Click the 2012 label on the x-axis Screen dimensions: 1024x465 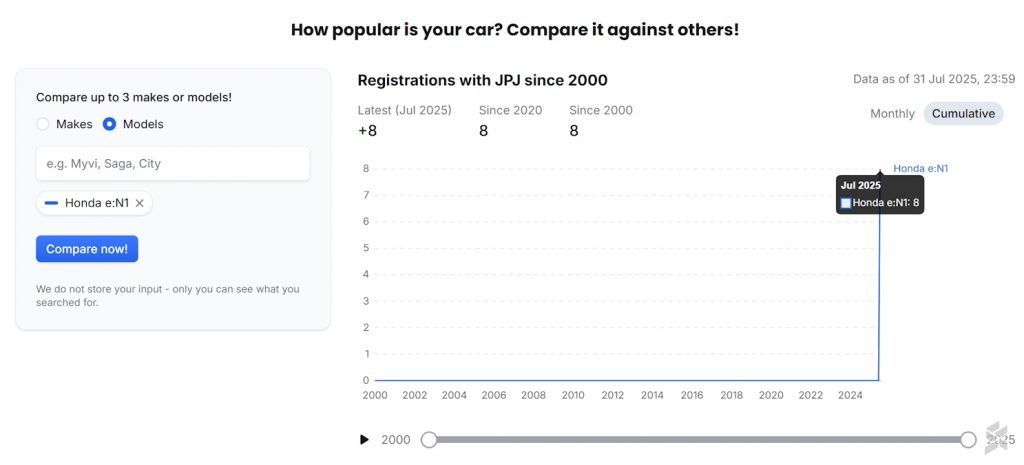613,395
